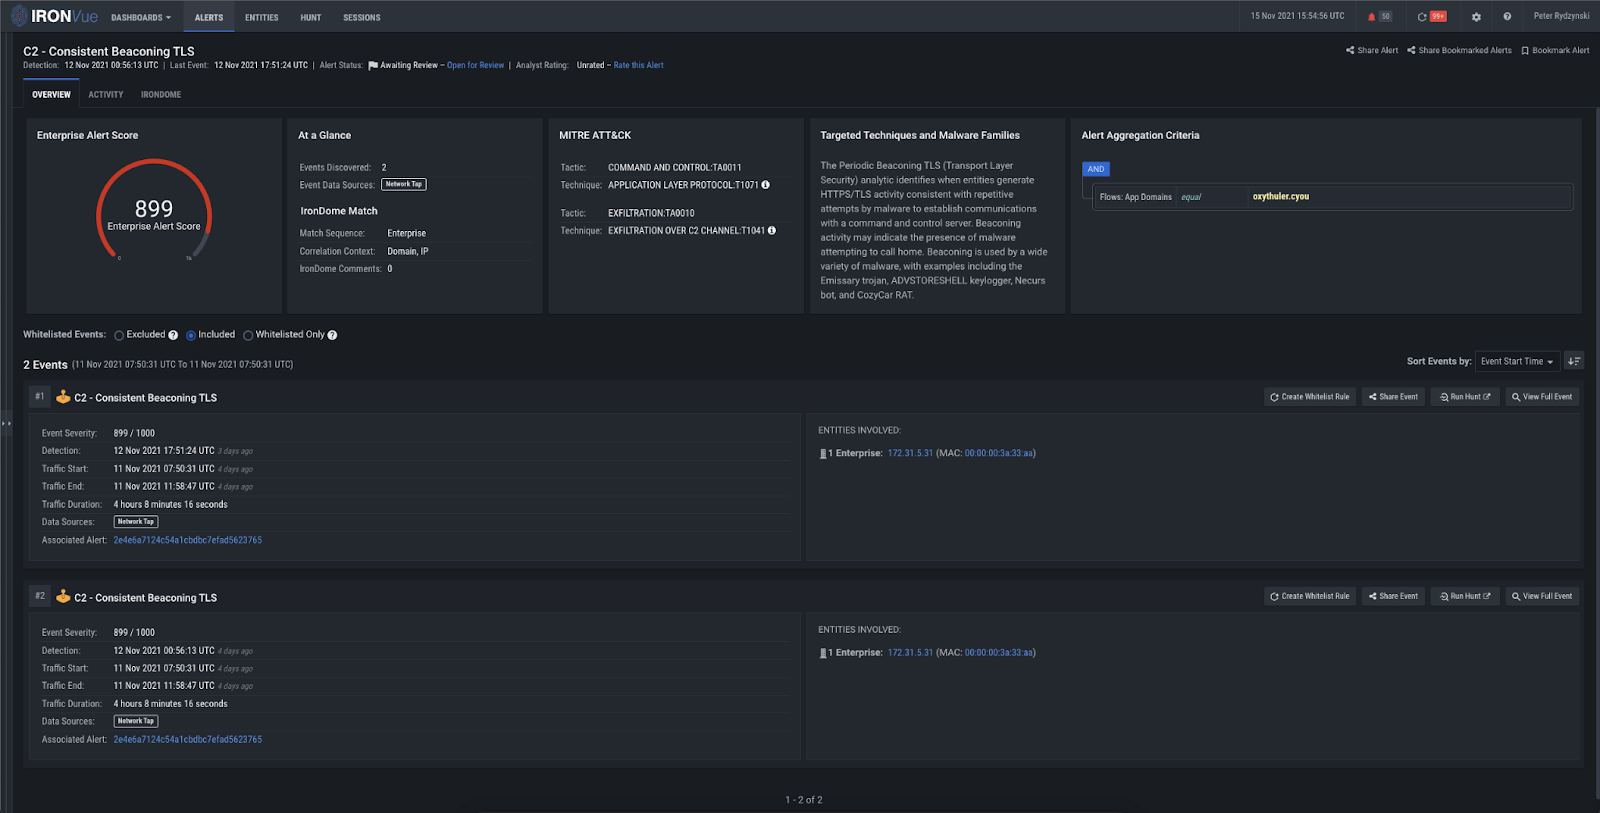The width and height of the screenshot is (1600, 813).
Task: Expand the left side panel handle
Action: click(x=6, y=423)
